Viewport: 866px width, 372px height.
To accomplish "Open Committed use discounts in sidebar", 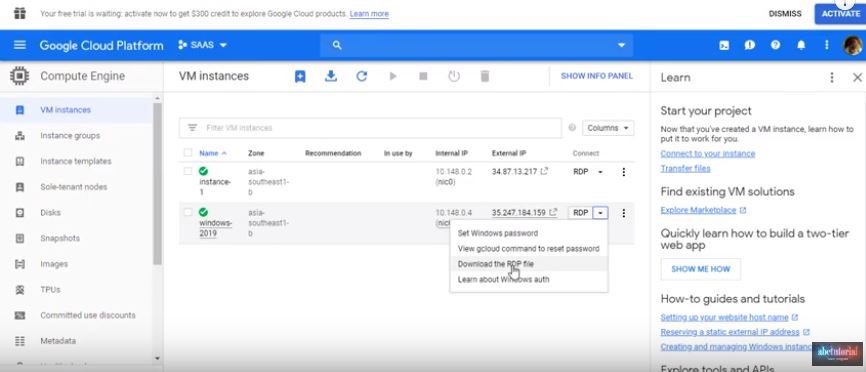I will tap(77, 315).
